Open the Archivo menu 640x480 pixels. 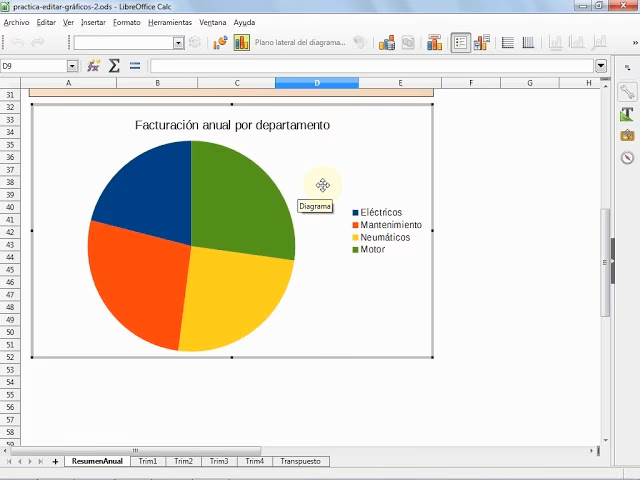pos(16,22)
